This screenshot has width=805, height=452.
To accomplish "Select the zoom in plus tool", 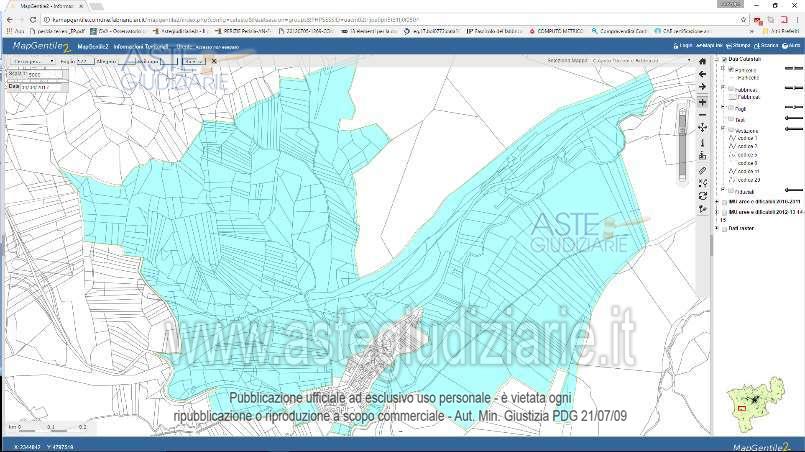I will click(703, 102).
